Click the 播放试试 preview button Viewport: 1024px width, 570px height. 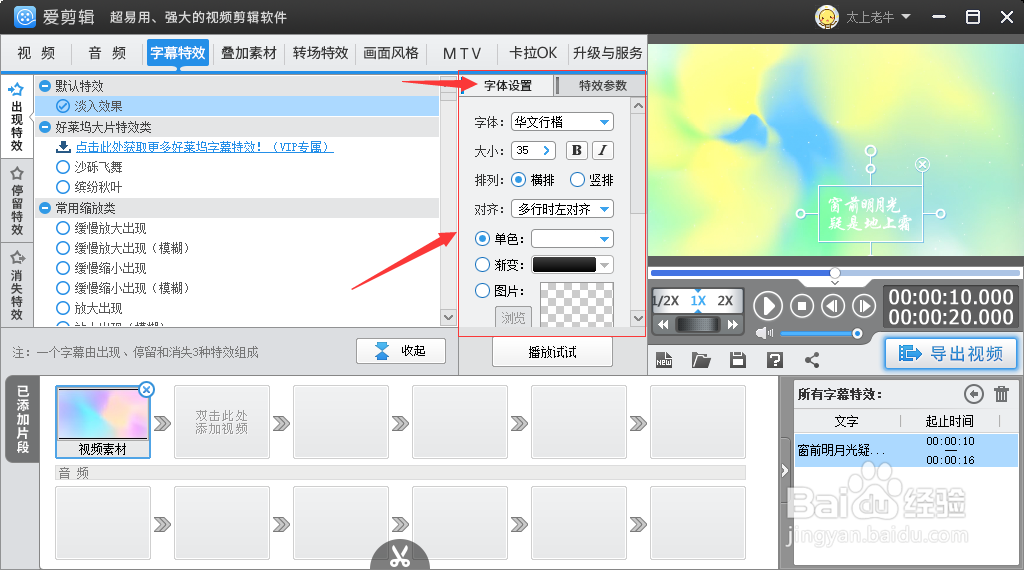click(552, 353)
